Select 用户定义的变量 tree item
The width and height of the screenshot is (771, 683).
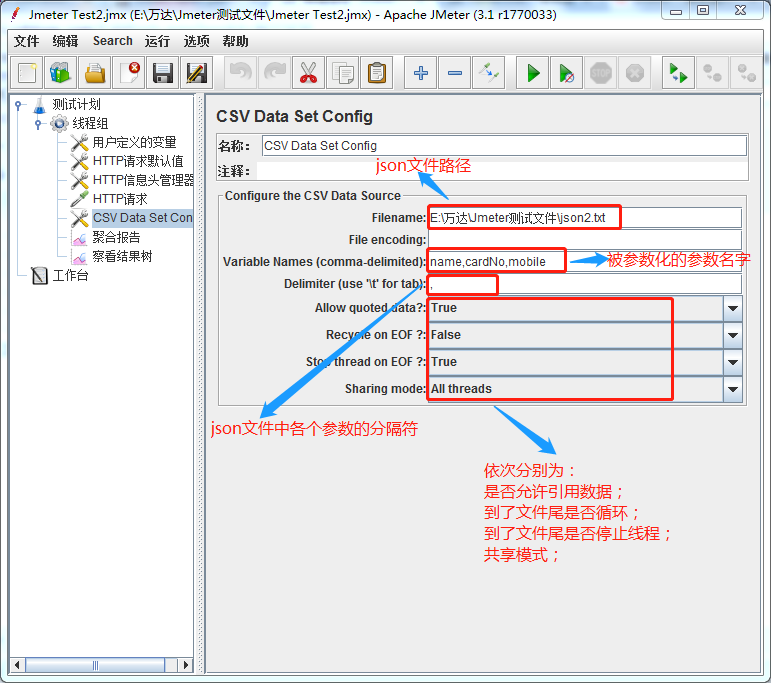(134, 143)
